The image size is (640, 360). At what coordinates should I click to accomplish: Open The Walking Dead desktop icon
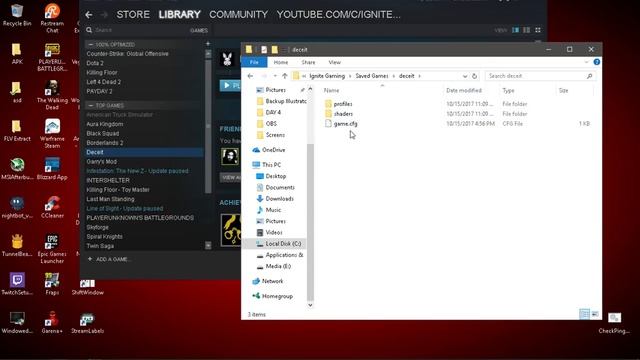coord(52,95)
